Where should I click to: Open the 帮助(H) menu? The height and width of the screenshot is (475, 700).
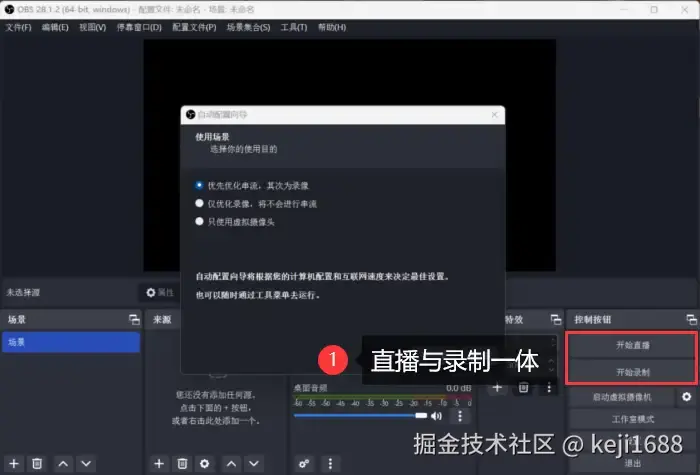(x=332, y=27)
